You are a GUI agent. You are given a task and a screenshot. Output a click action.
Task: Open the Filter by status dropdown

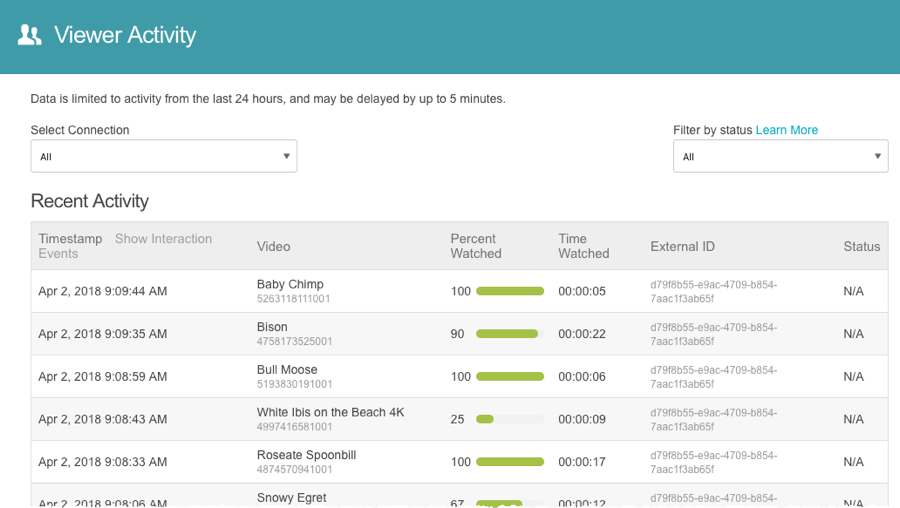coord(780,156)
